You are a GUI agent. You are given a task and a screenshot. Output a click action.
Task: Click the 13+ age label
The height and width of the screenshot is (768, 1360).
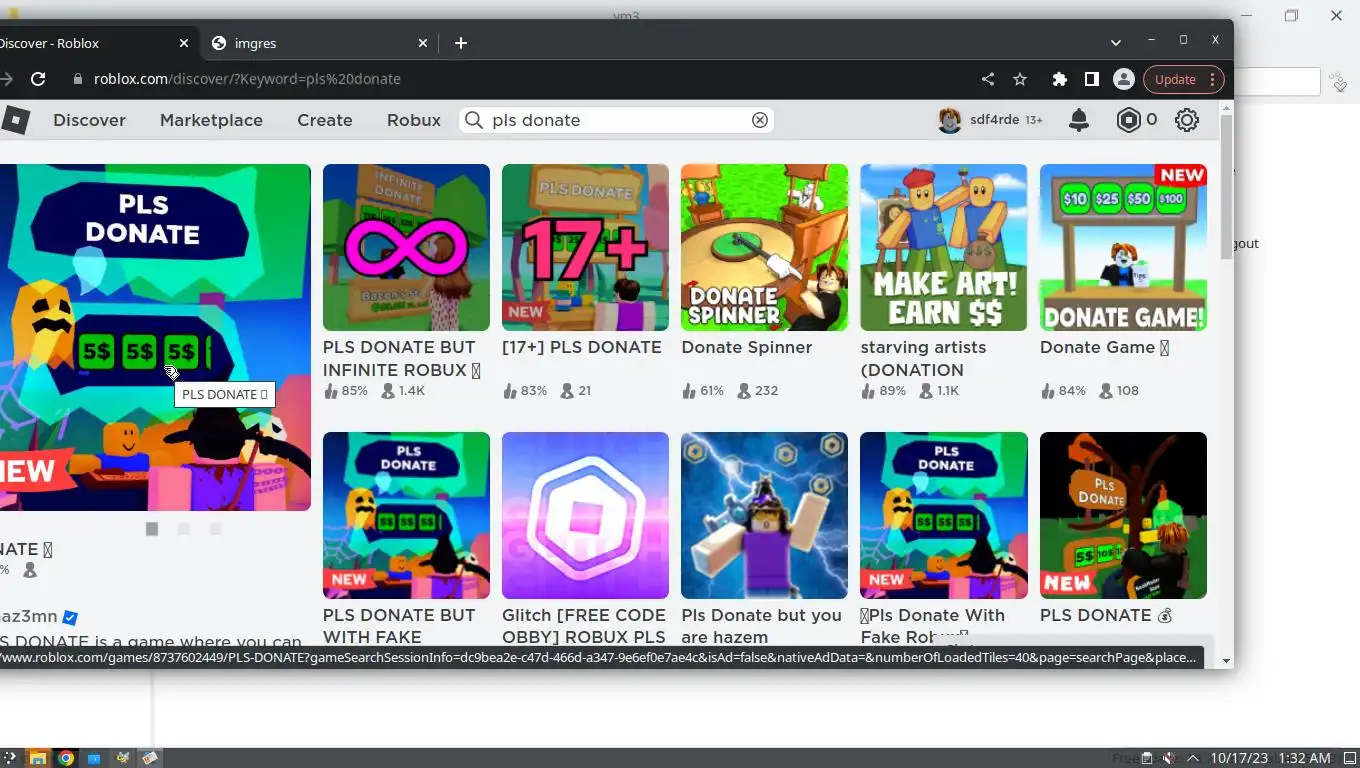coord(1033,120)
